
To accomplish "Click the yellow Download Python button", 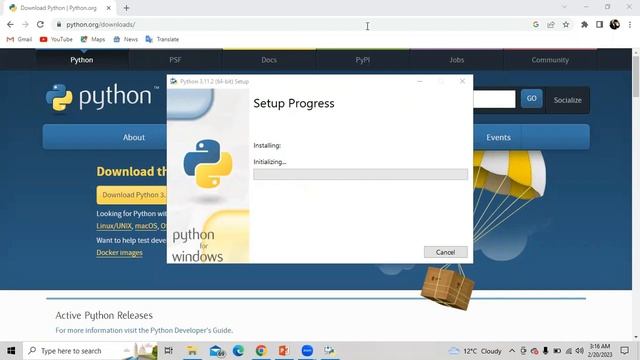I will [x=132, y=195].
